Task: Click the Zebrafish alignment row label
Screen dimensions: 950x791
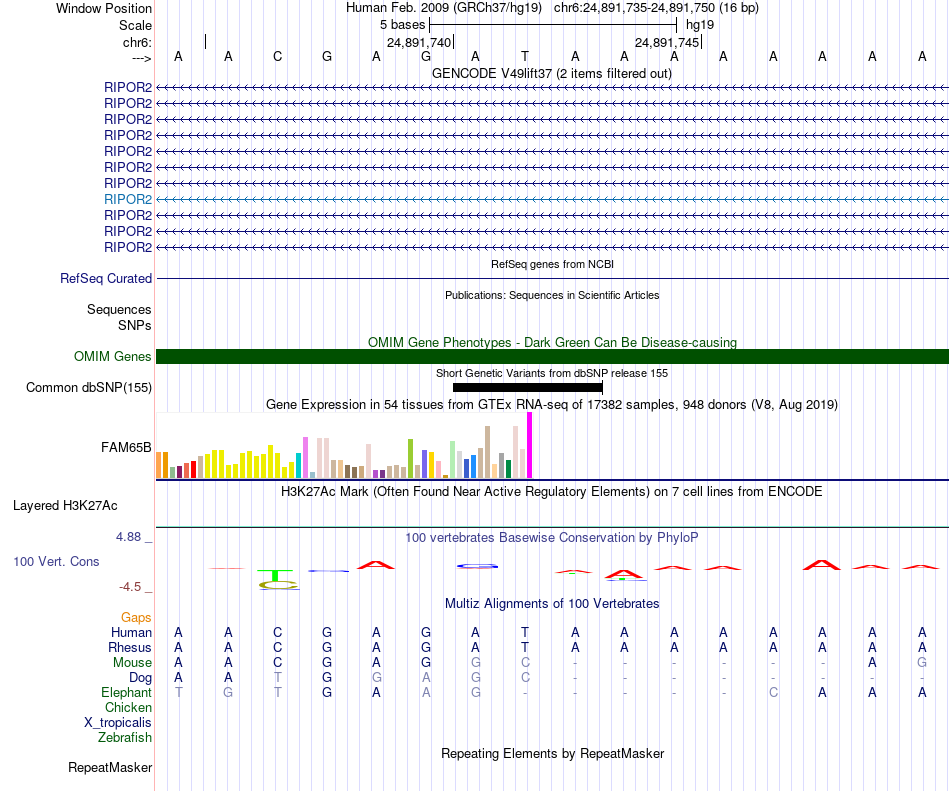Action: (x=125, y=738)
